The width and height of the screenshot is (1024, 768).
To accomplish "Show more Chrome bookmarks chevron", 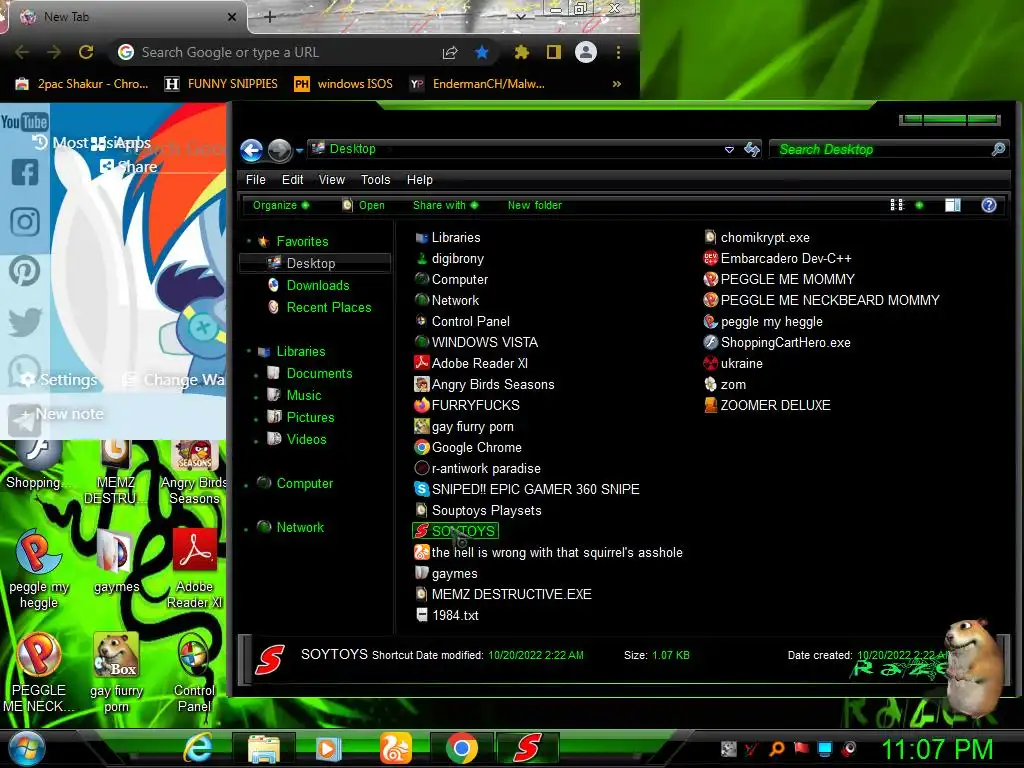I will pos(616,84).
